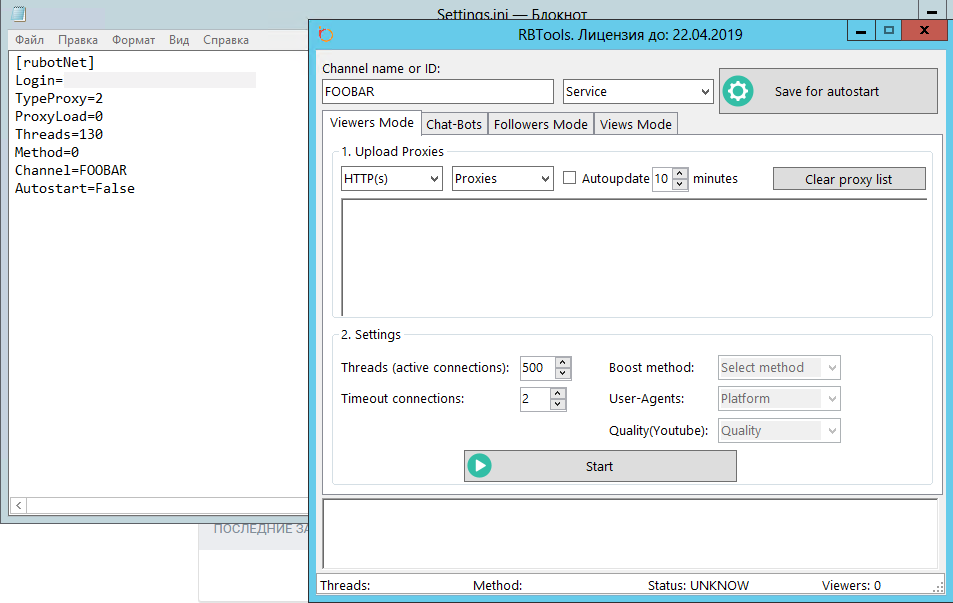Switch to the Followers Mode tab
Image resolution: width=953 pixels, height=603 pixels.
541,124
